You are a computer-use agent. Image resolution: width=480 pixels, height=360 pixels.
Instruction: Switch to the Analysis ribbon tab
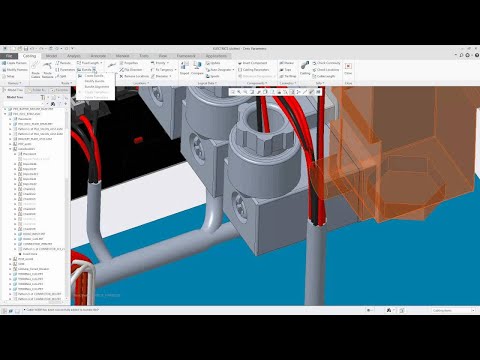click(x=74, y=56)
